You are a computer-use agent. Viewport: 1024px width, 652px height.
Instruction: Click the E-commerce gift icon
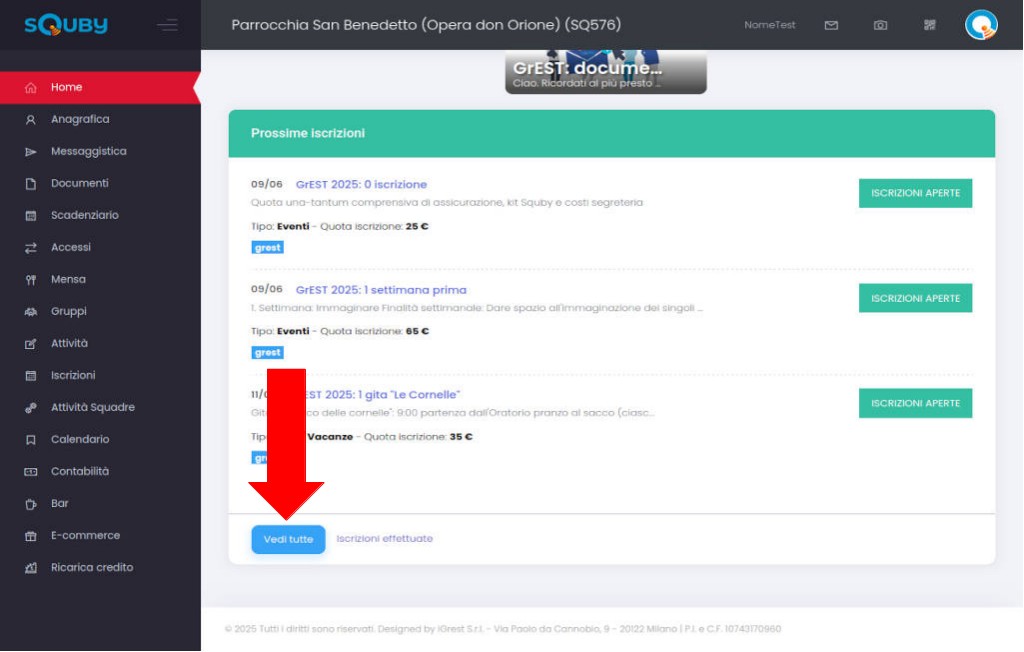31,536
